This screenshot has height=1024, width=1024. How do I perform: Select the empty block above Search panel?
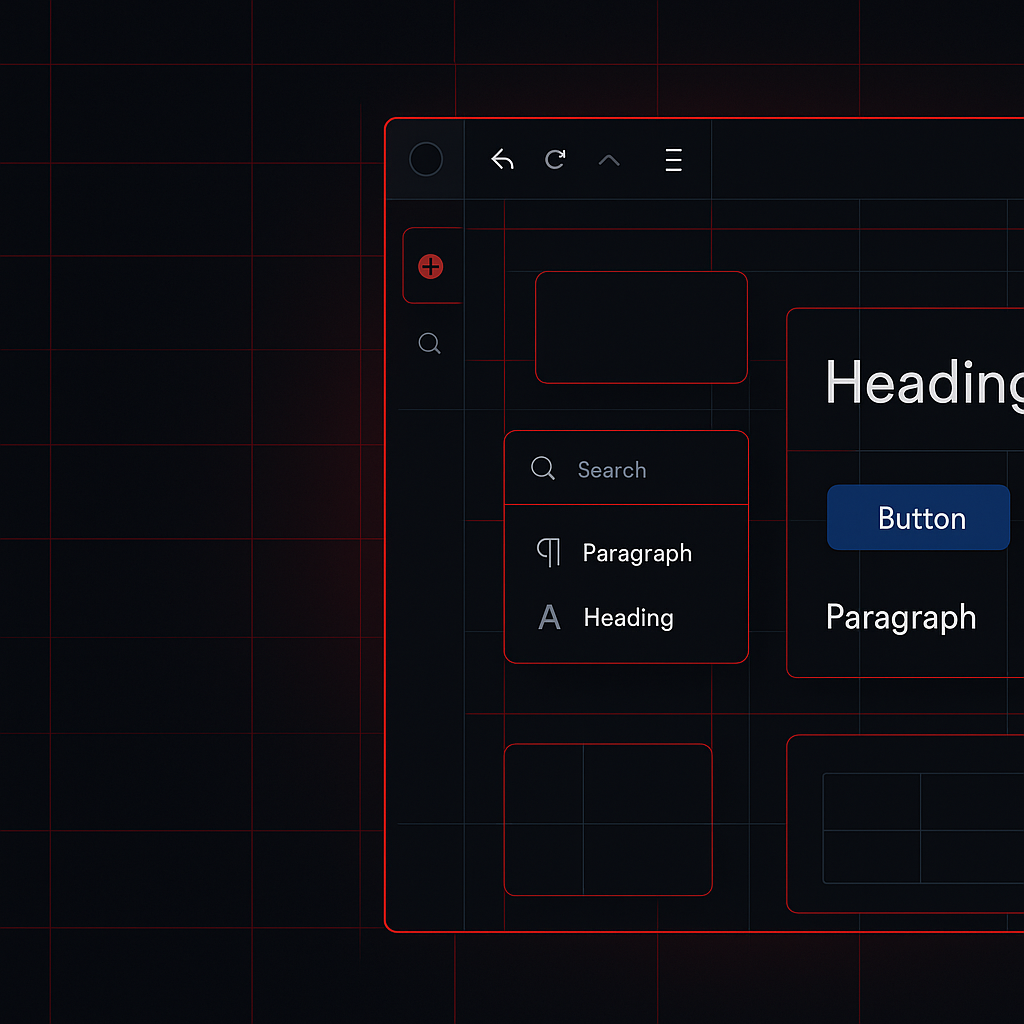pos(641,327)
